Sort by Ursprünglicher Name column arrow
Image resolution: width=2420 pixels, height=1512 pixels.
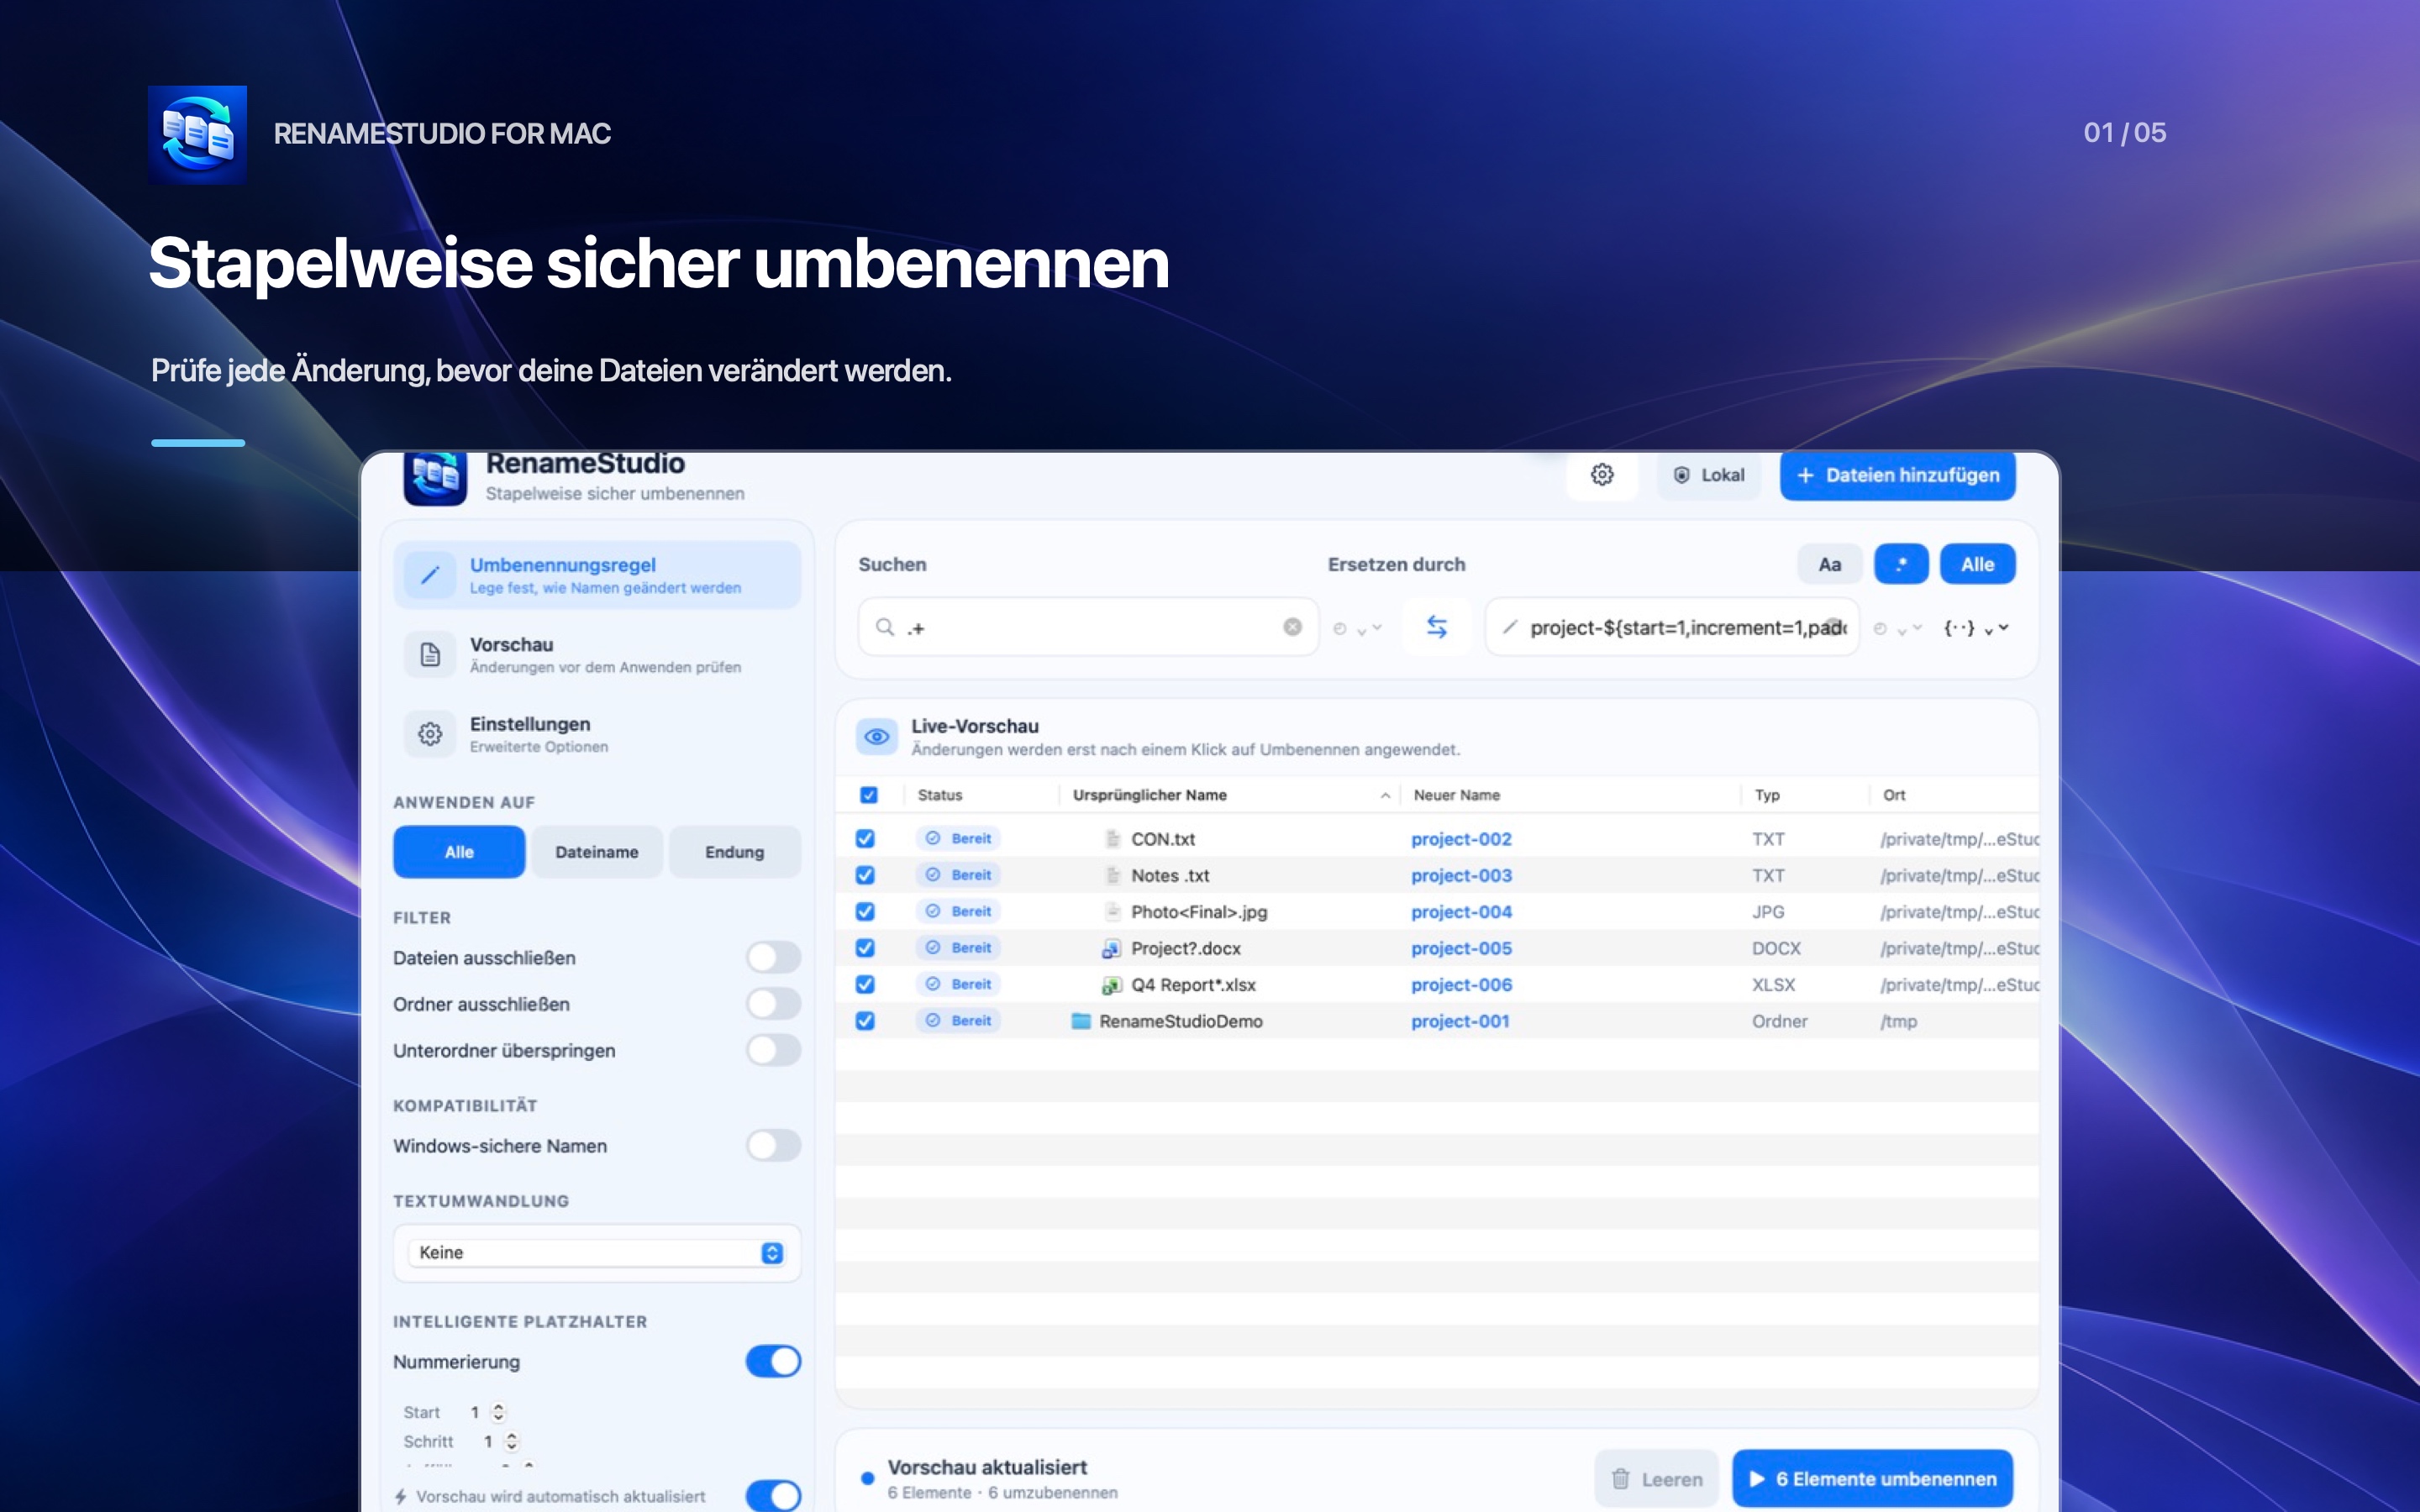[x=1385, y=796]
